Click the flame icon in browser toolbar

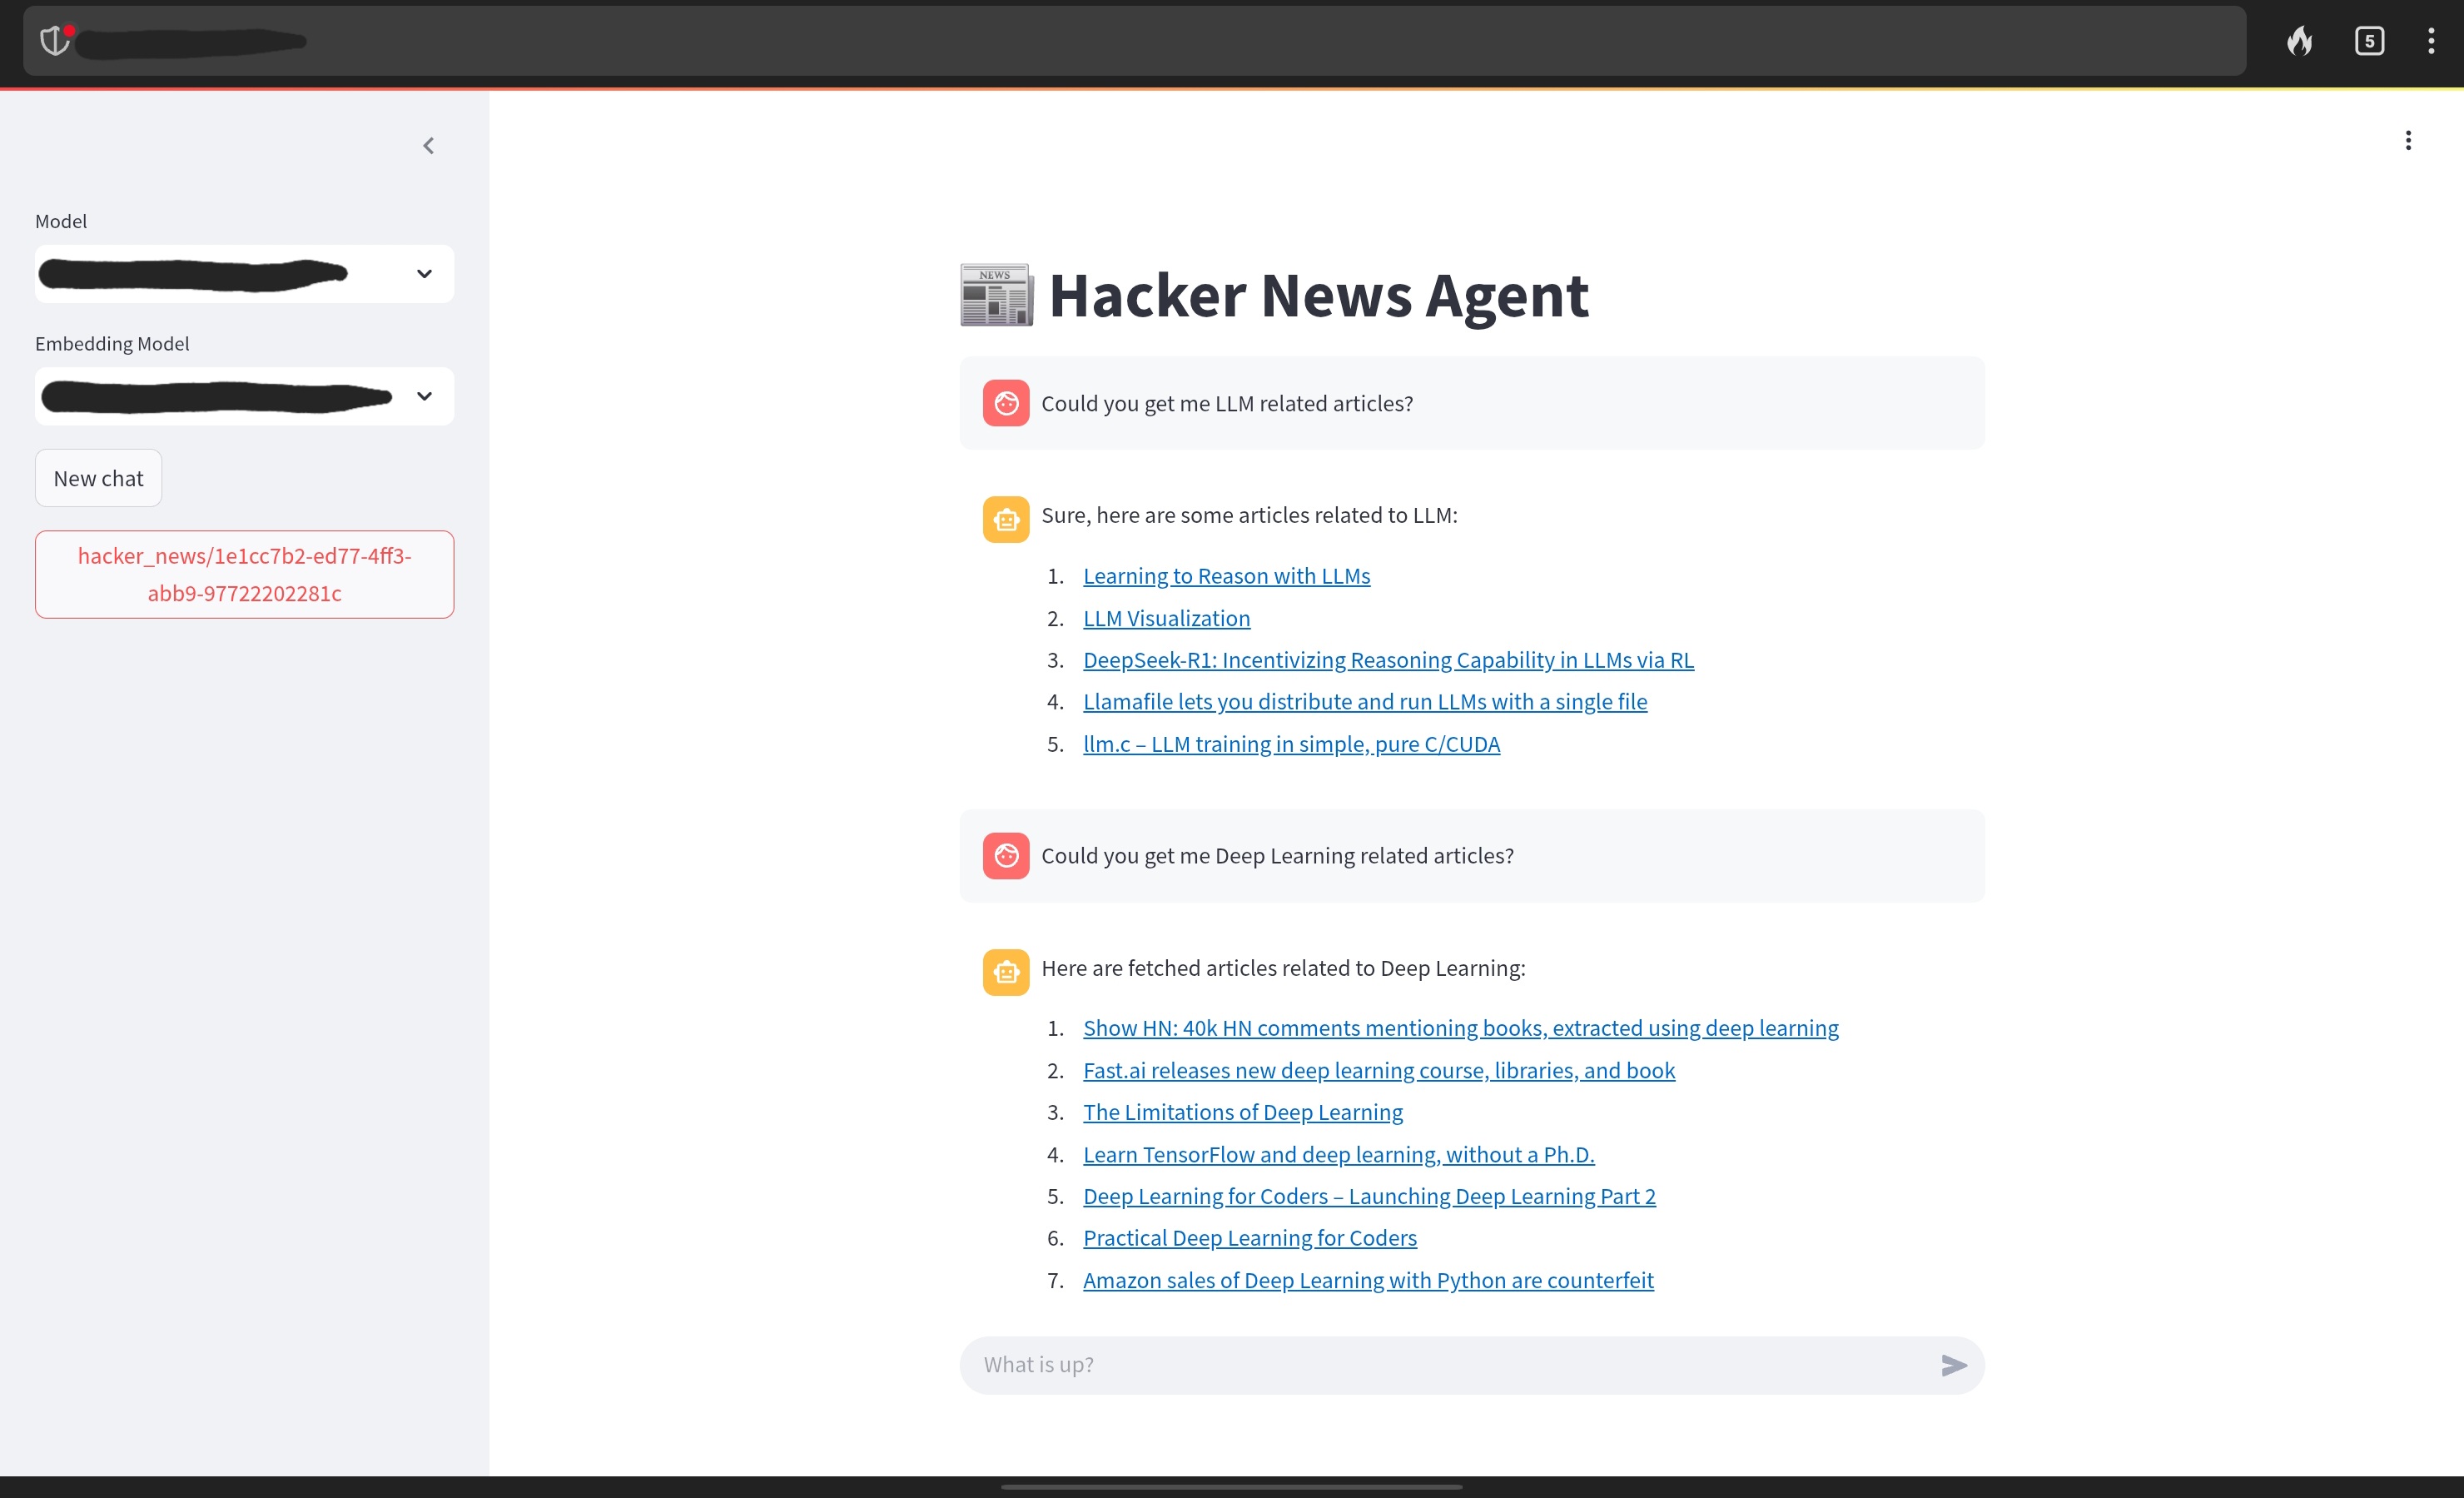pos(2299,41)
